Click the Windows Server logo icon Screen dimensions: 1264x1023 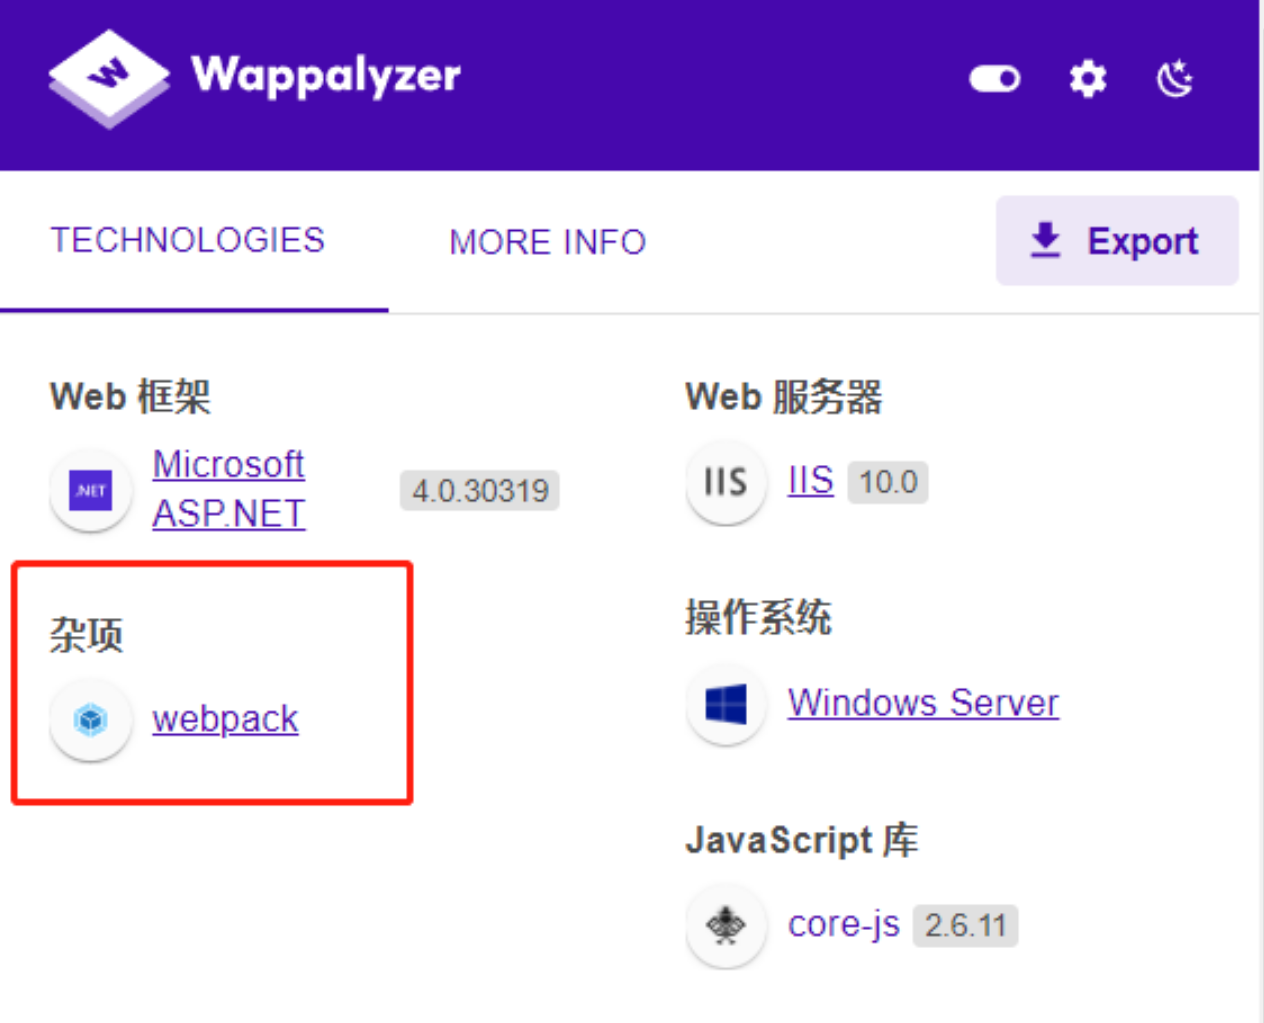[x=725, y=703]
